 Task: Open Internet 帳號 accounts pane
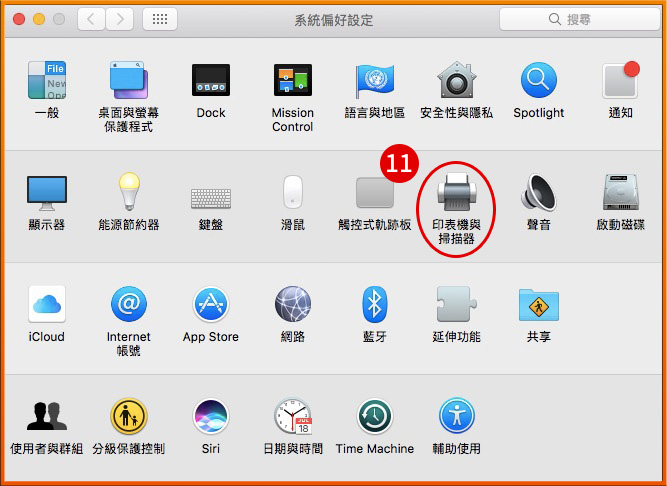point(128,304)
